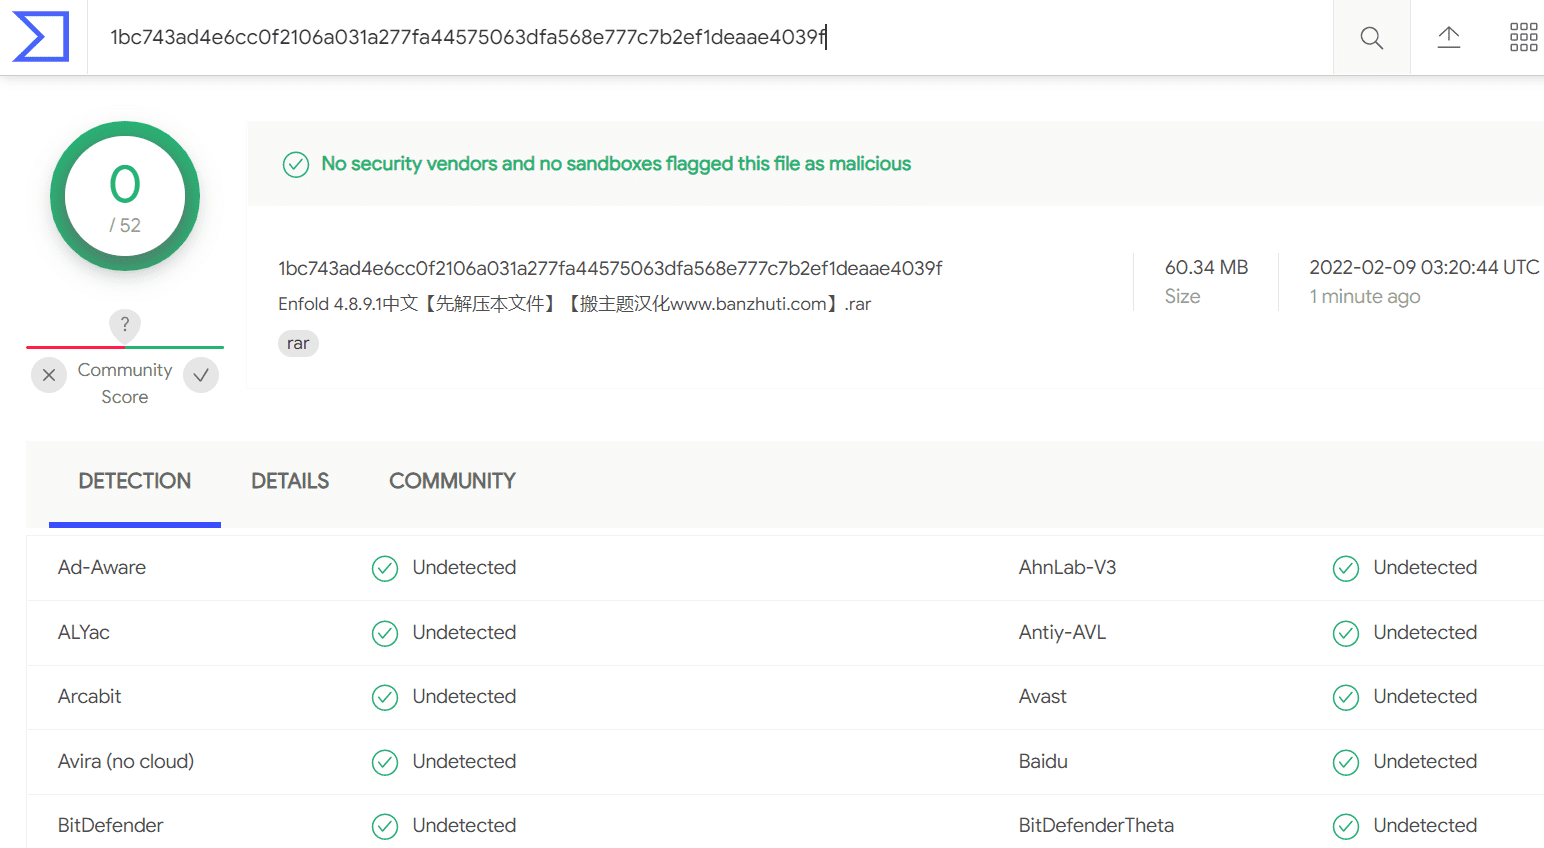Click the search magnifier icon
This screenshot has height=848, width=1544.
click(1372, 38)
